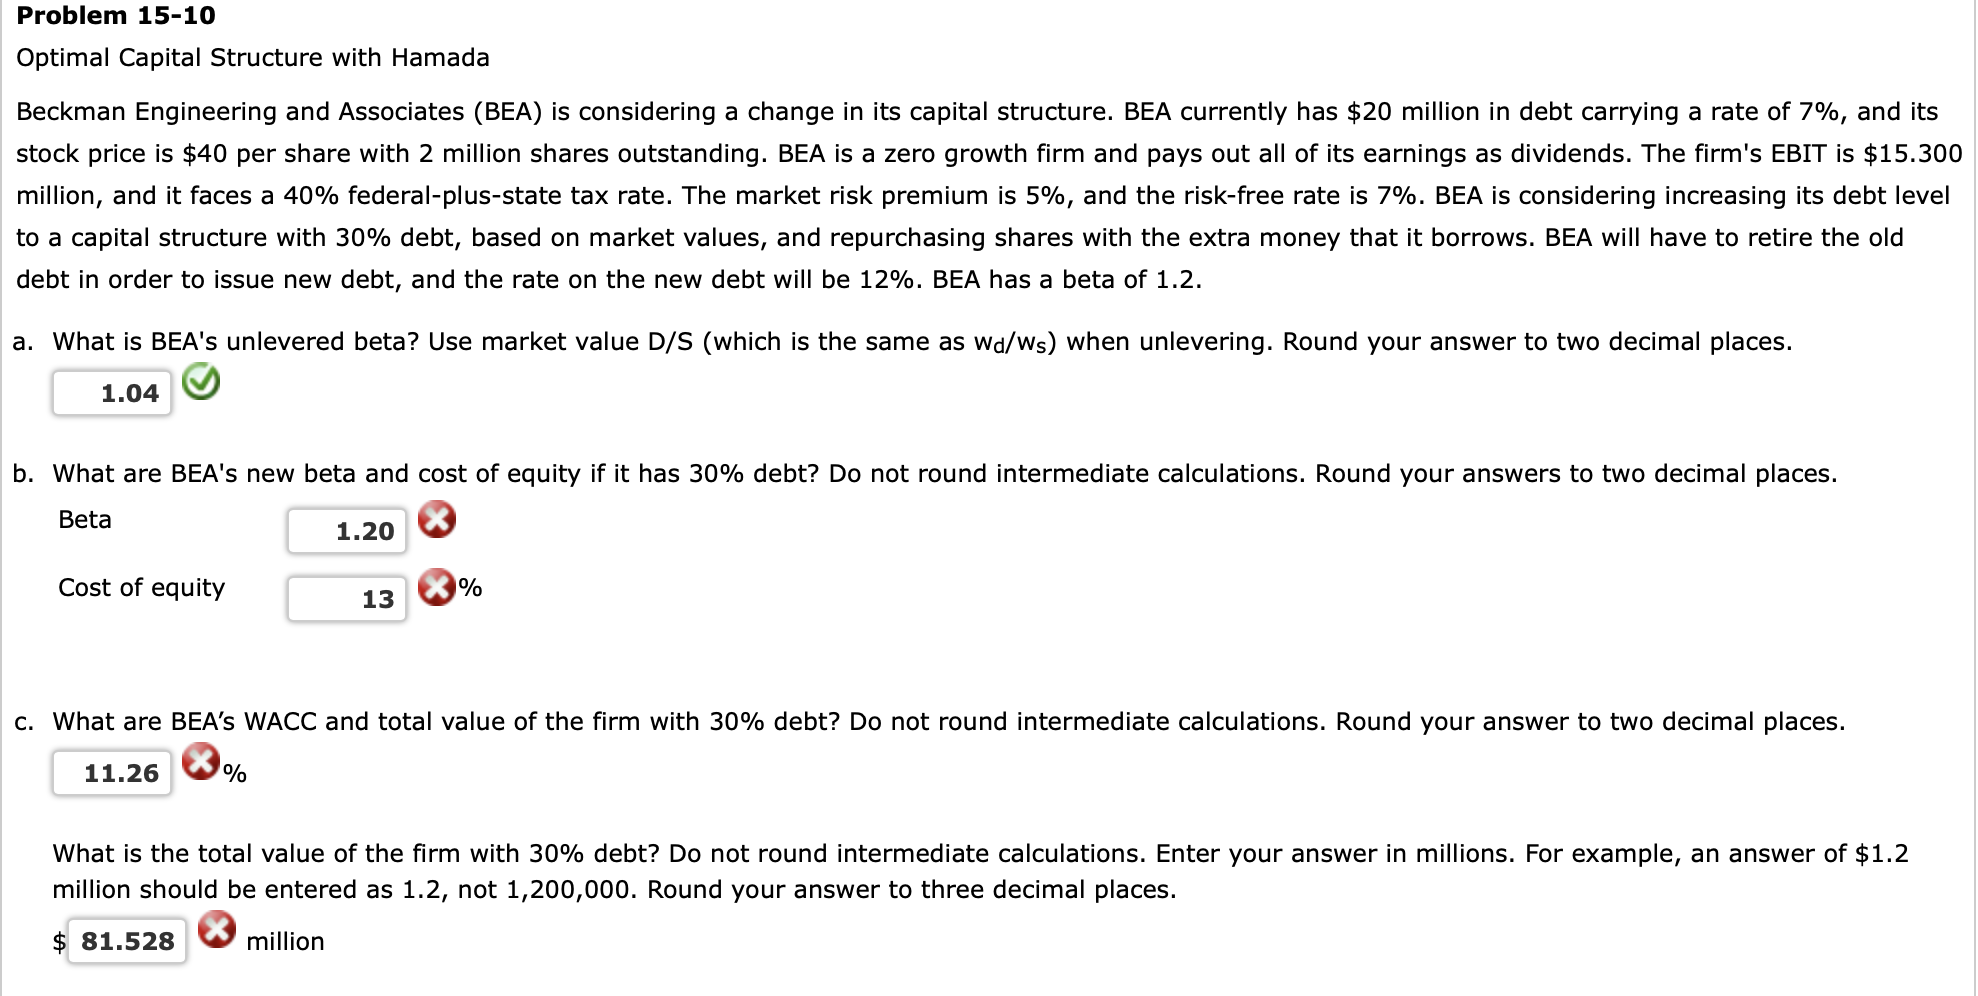Click the red X icon next to Beta answer
This screenshot has height=996, width=1978.
point(437,519)
